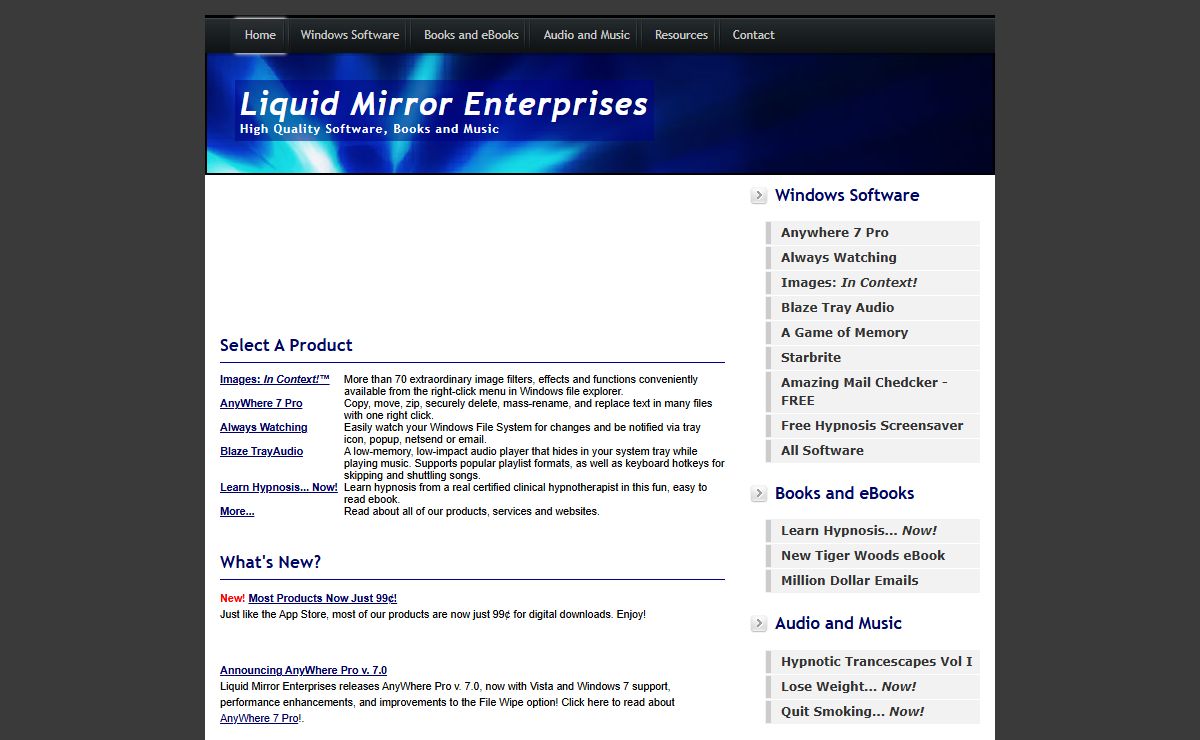Screen dimensions: 1200x740
Task: Click the Audio and Music sidebar heading
Action: click(838, 624)
